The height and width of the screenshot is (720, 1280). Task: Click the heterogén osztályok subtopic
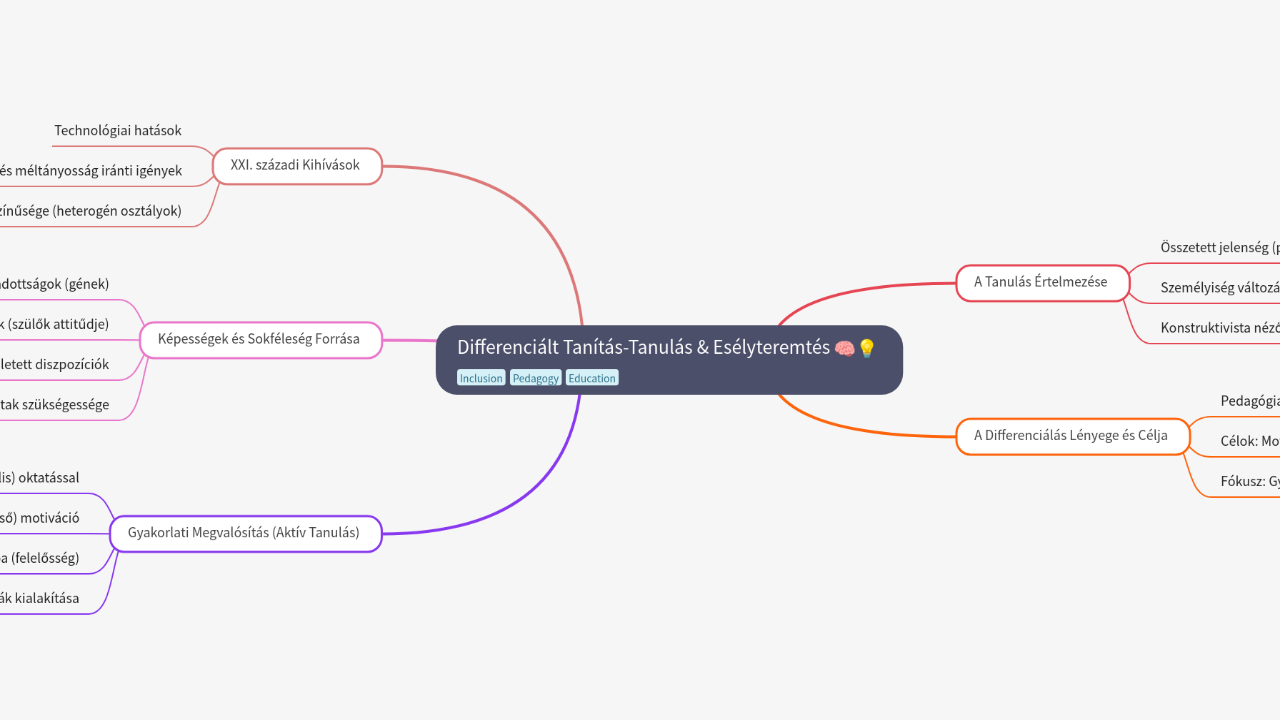point(90,211)
